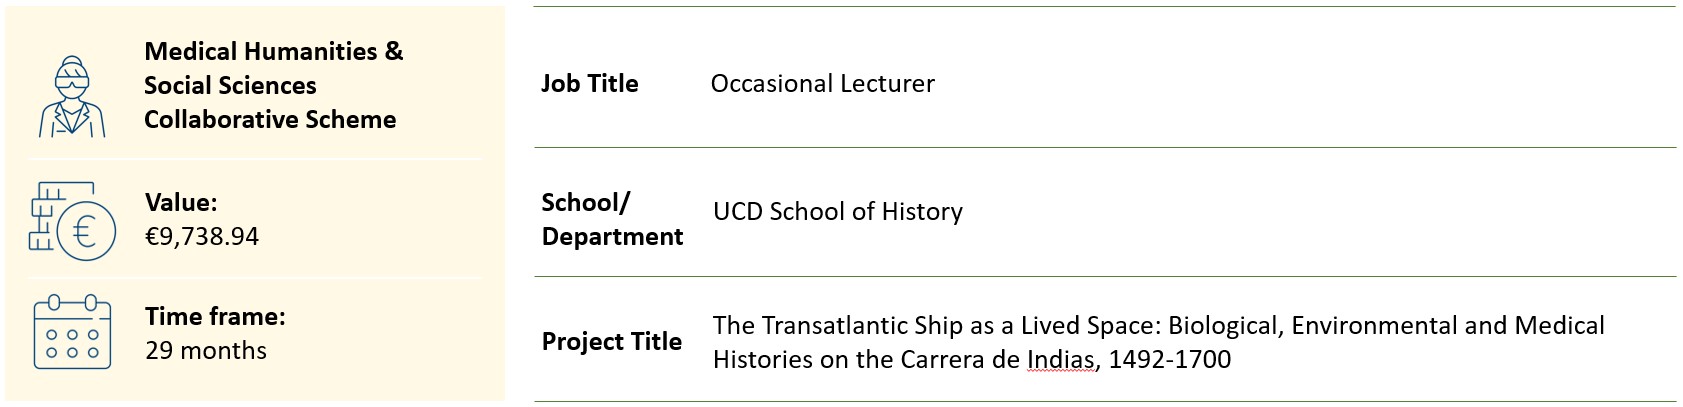Image resolution: width=1683 pixels, height=407 pixels.
Task: Select the €9,738.94 amount
Action: pyautogui.click(x=202, y=236)
